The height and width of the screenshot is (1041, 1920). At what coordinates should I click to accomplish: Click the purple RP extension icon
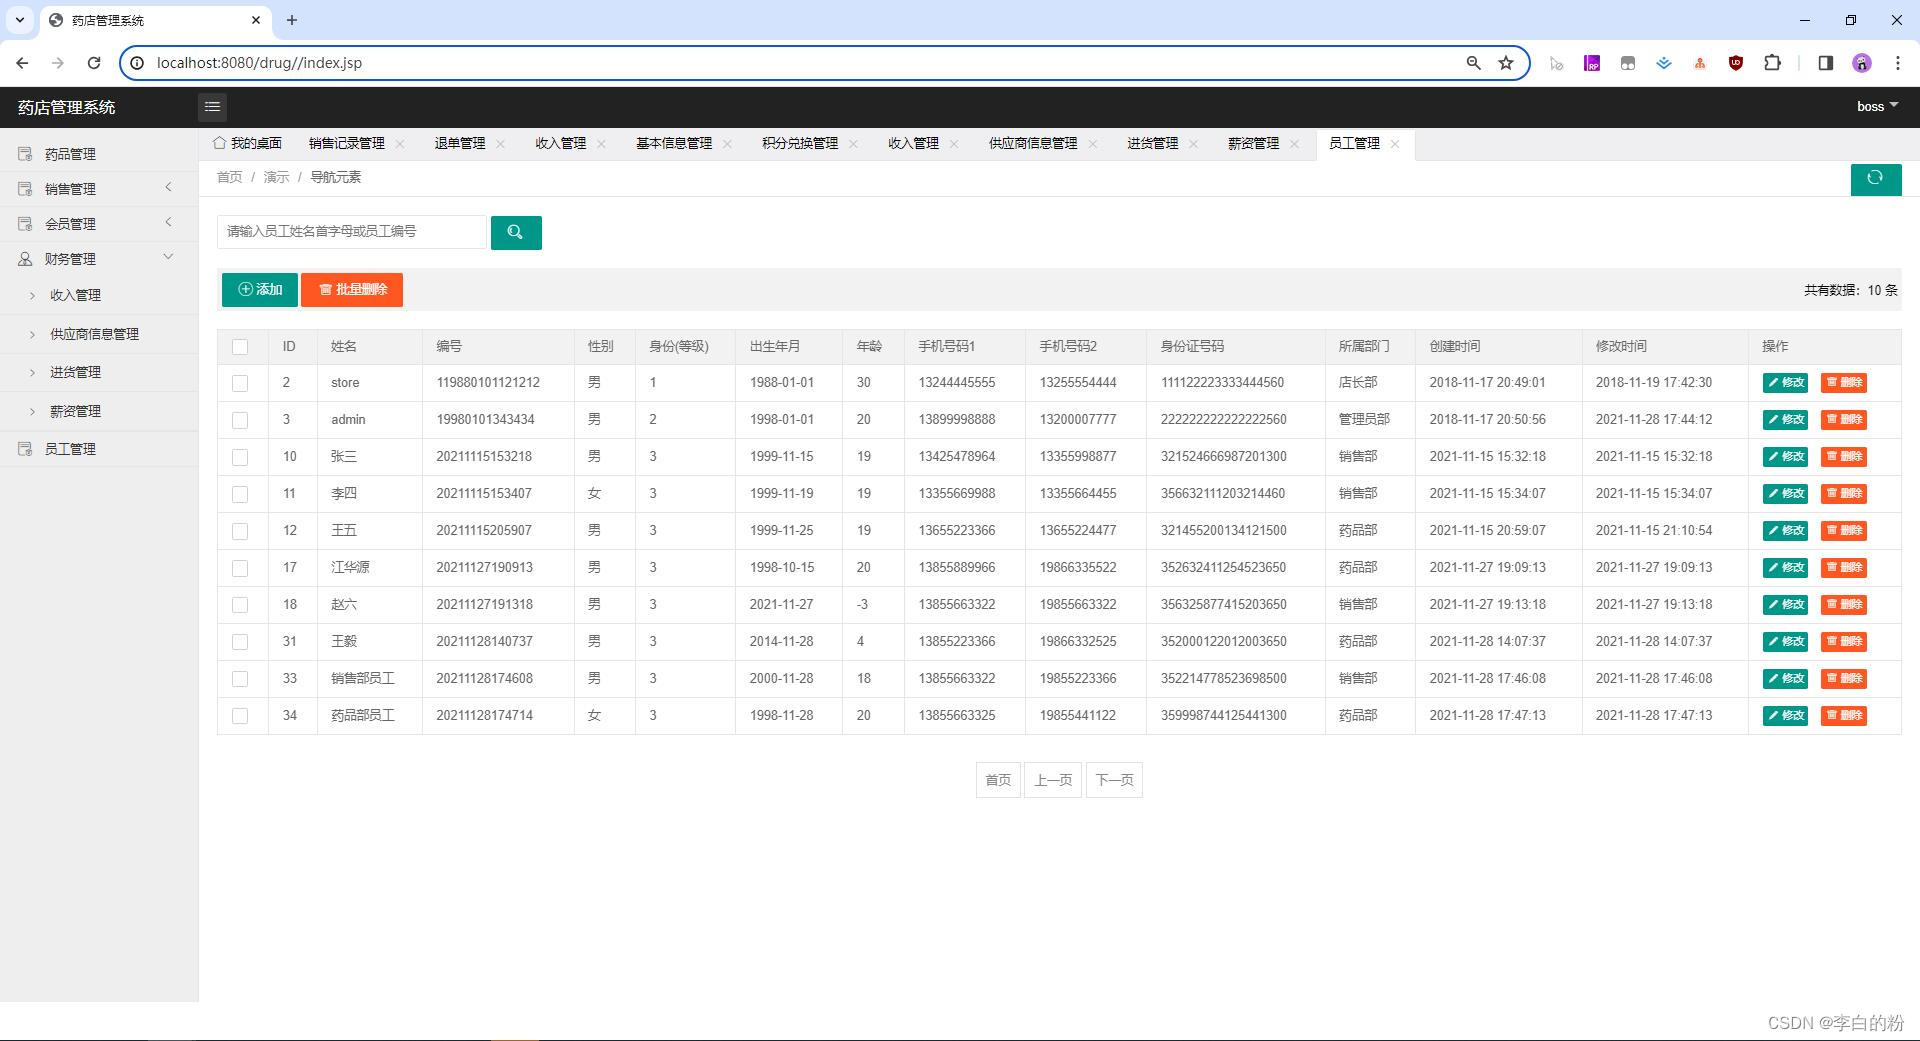tap(1592, 62)
